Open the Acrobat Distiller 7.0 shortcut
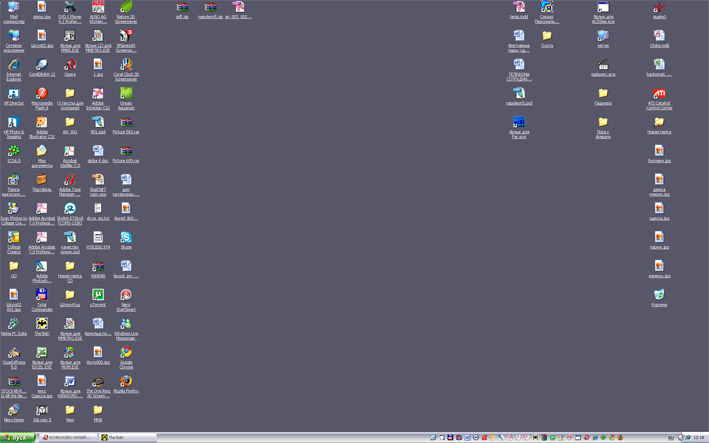Screen dimensions: 709x443 click(x=70, y=151)
